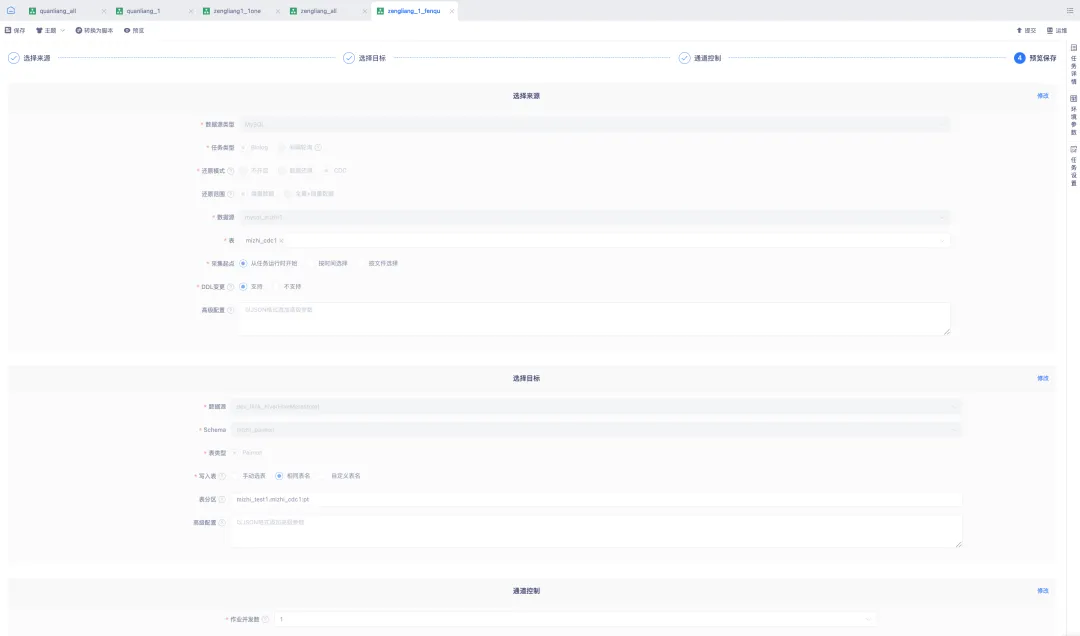Image resolution: width=1080 pixels, height=636 pixels.
Task: Open the 表 table selector dropdown arrow
Action: coord(941,241)
